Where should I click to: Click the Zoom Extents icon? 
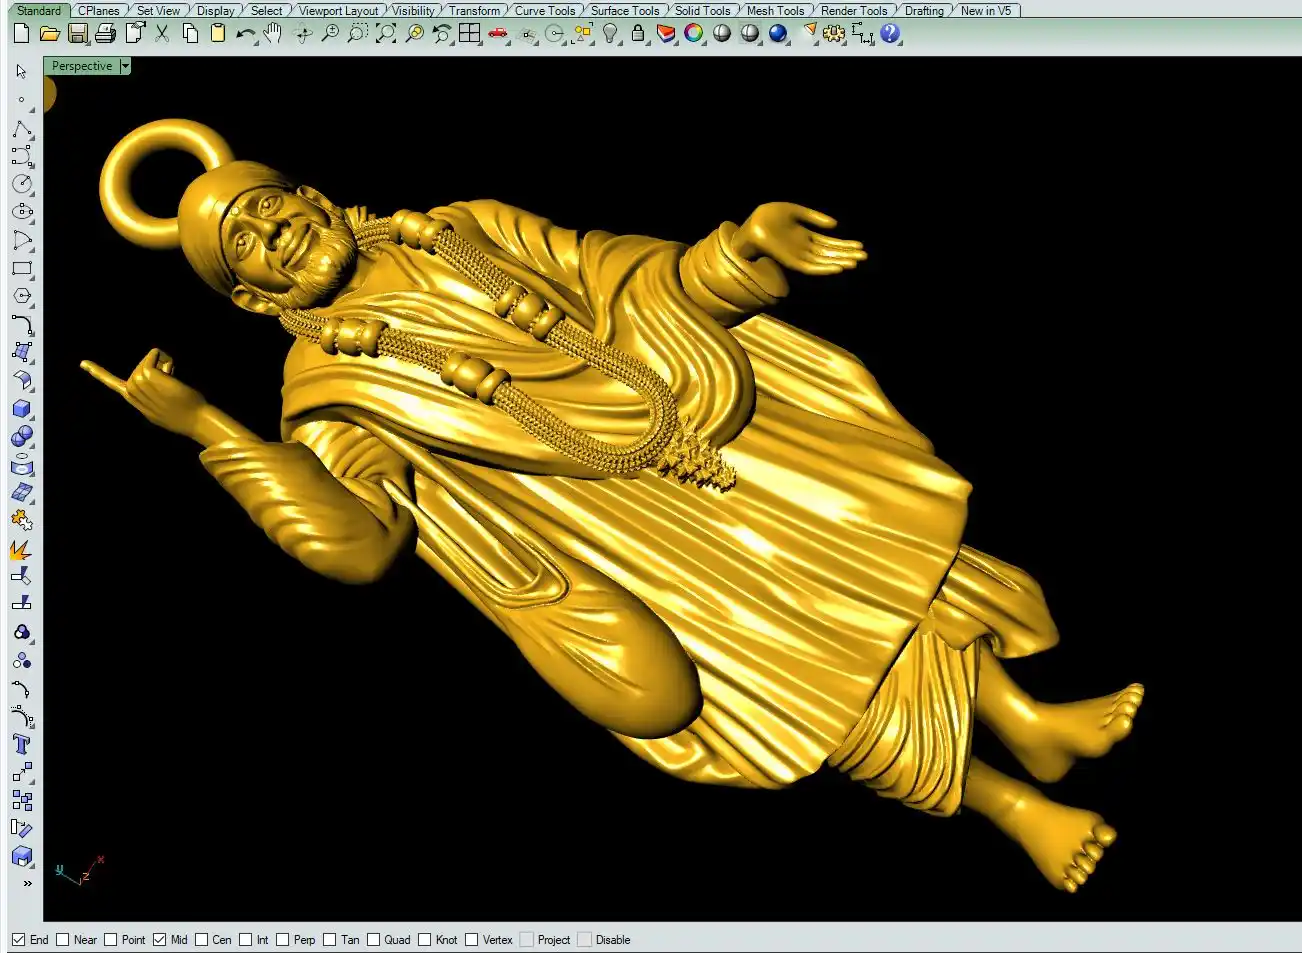pyautogui.click(x=386, y=34)
